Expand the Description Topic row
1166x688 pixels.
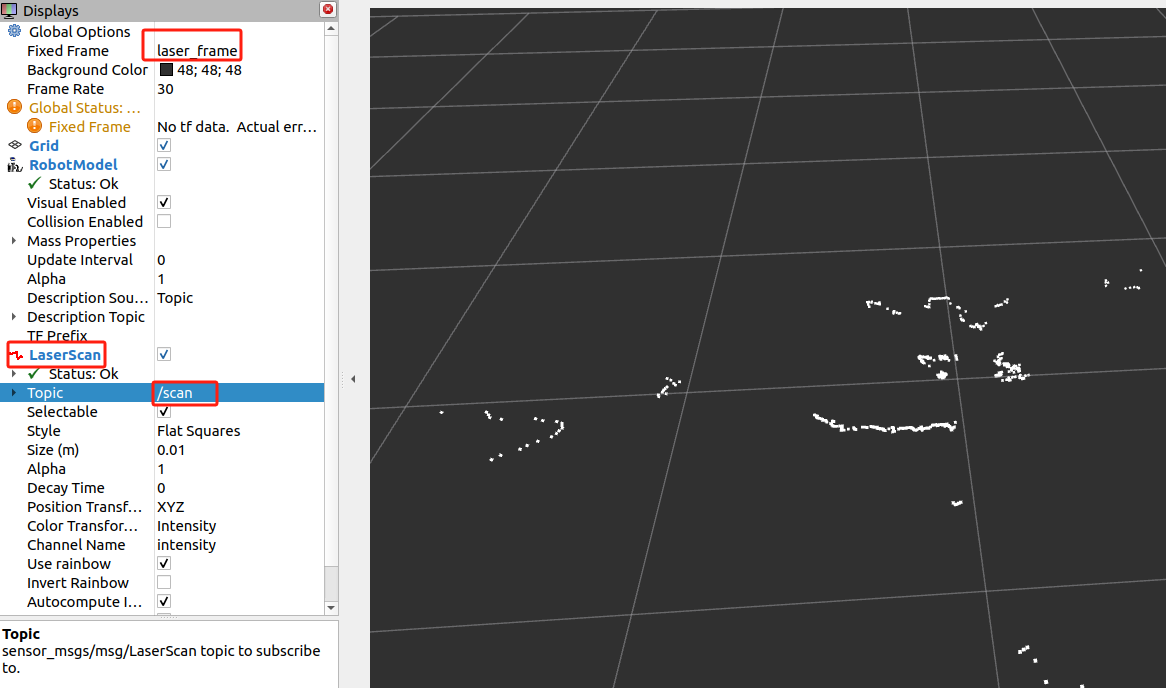13,316
